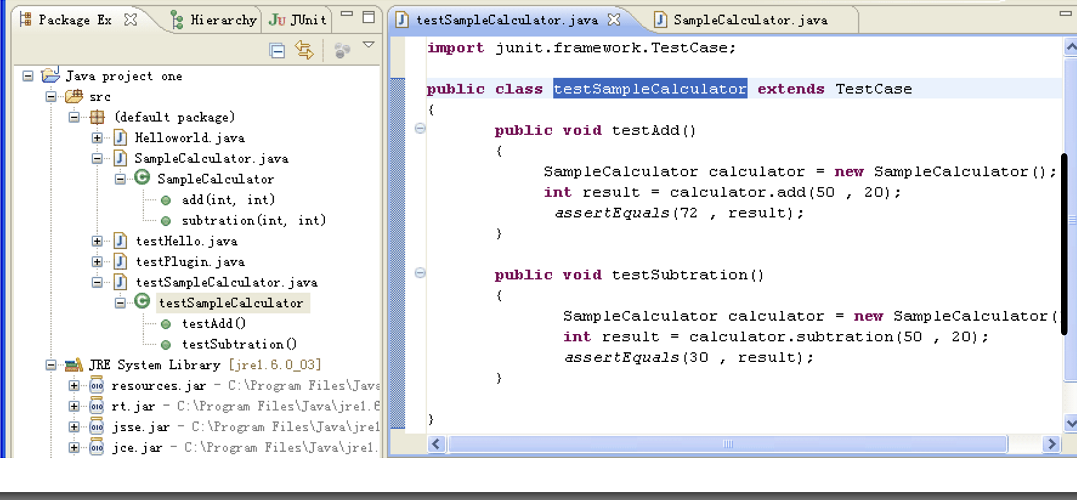Click the source folder icon next to src
1077x500 pixels.
point(73,97)
